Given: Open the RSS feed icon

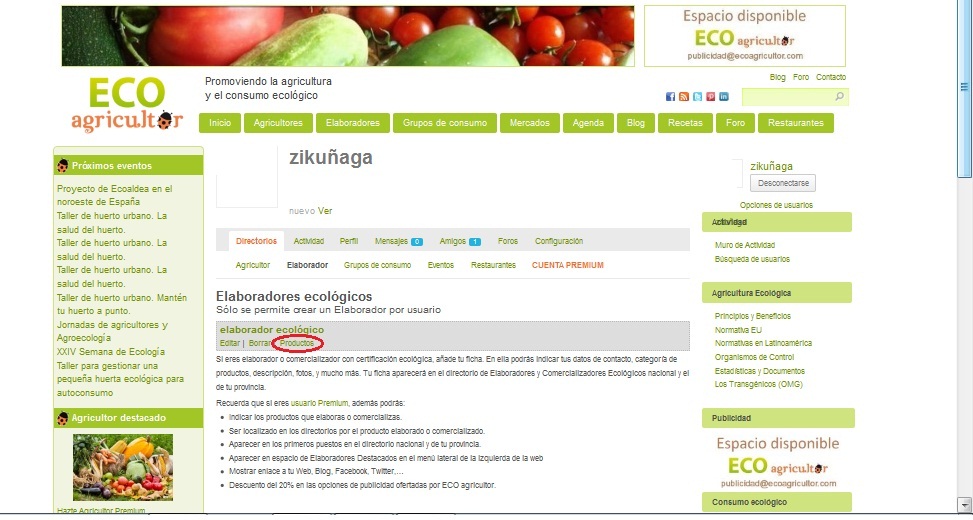Looking at the screenshot, I should pyautogui.click(x=684, y=97).
